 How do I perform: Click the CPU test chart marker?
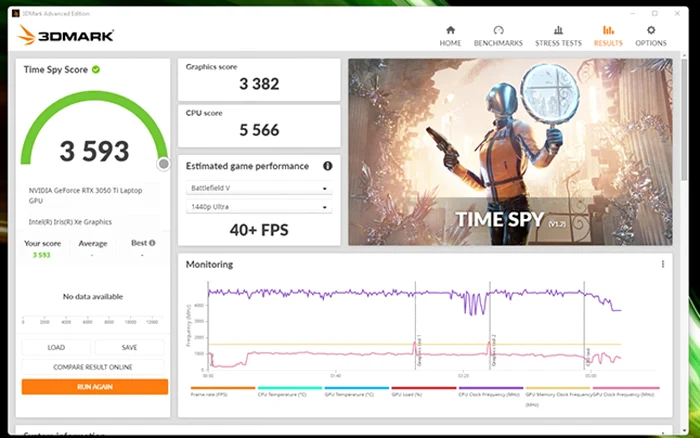point(588,356)
